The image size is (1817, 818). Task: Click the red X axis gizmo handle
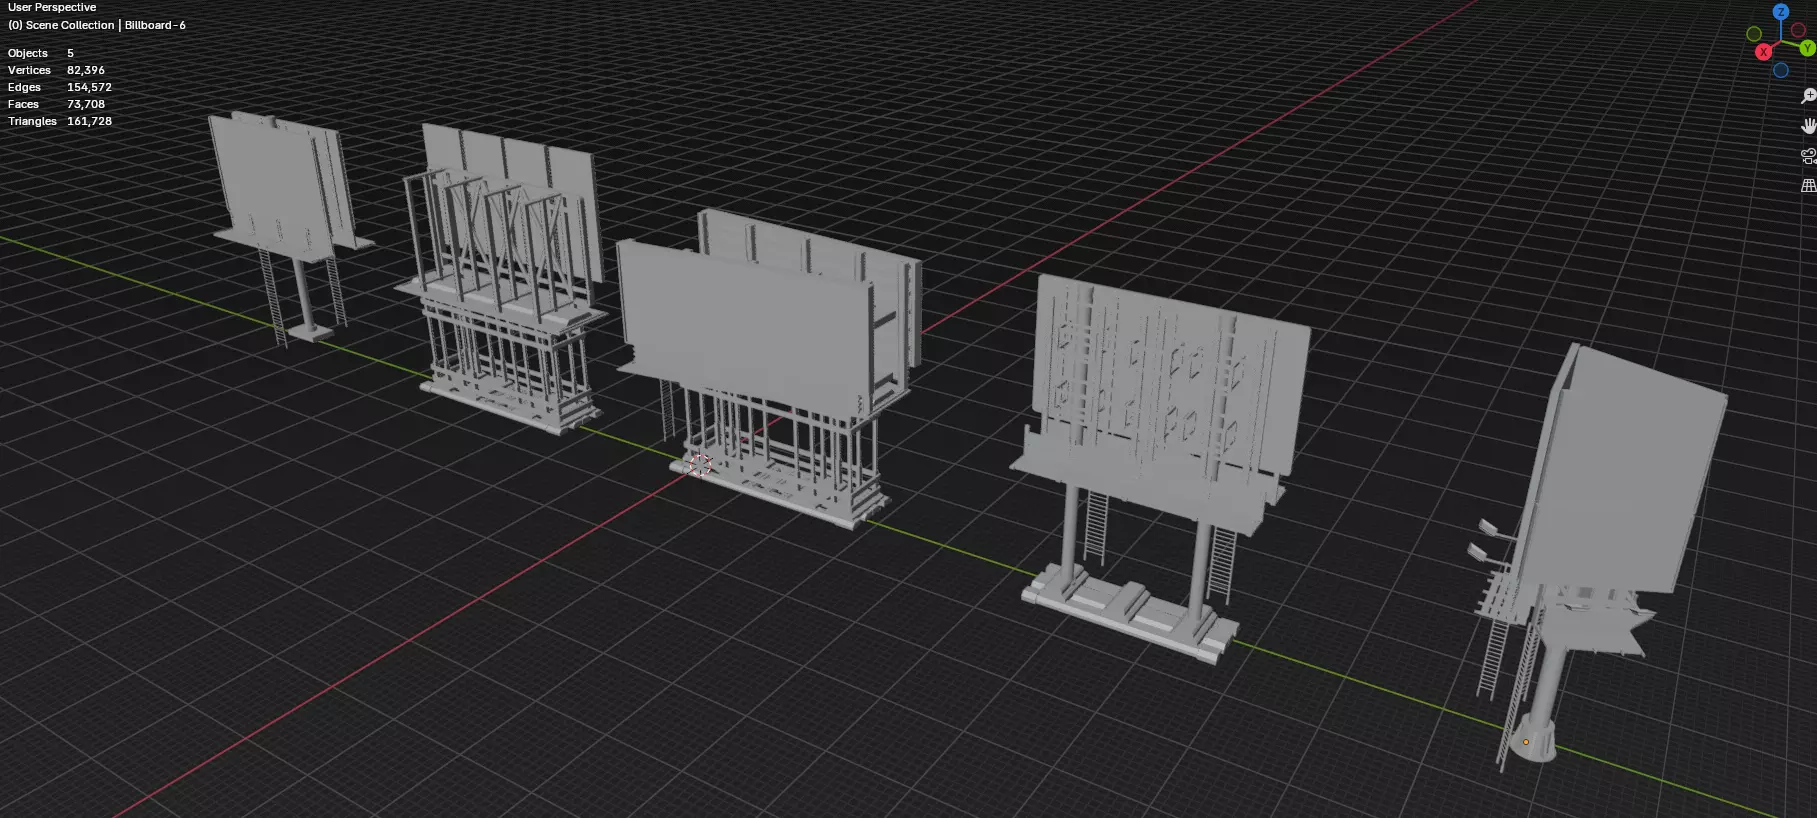click(1763, 52)
